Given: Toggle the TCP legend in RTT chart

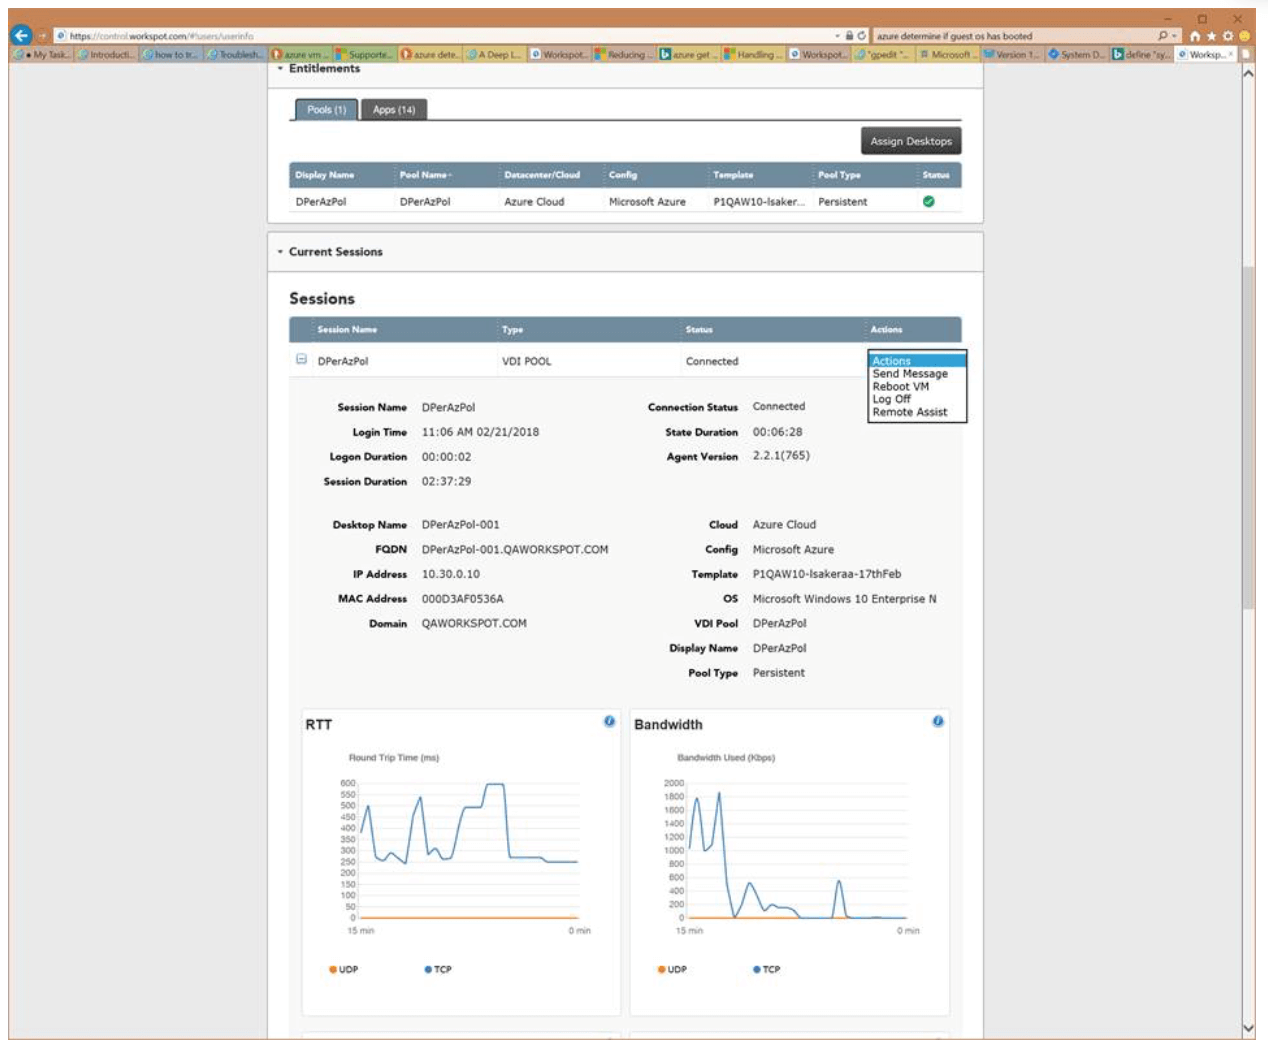Looking at the screenshot, I should [x=438, y=969].
